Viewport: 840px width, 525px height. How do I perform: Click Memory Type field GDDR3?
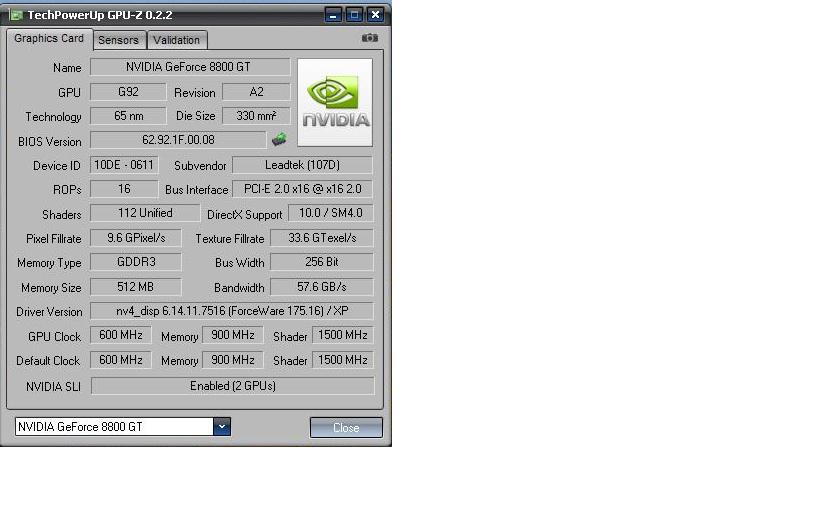(136, 262)
